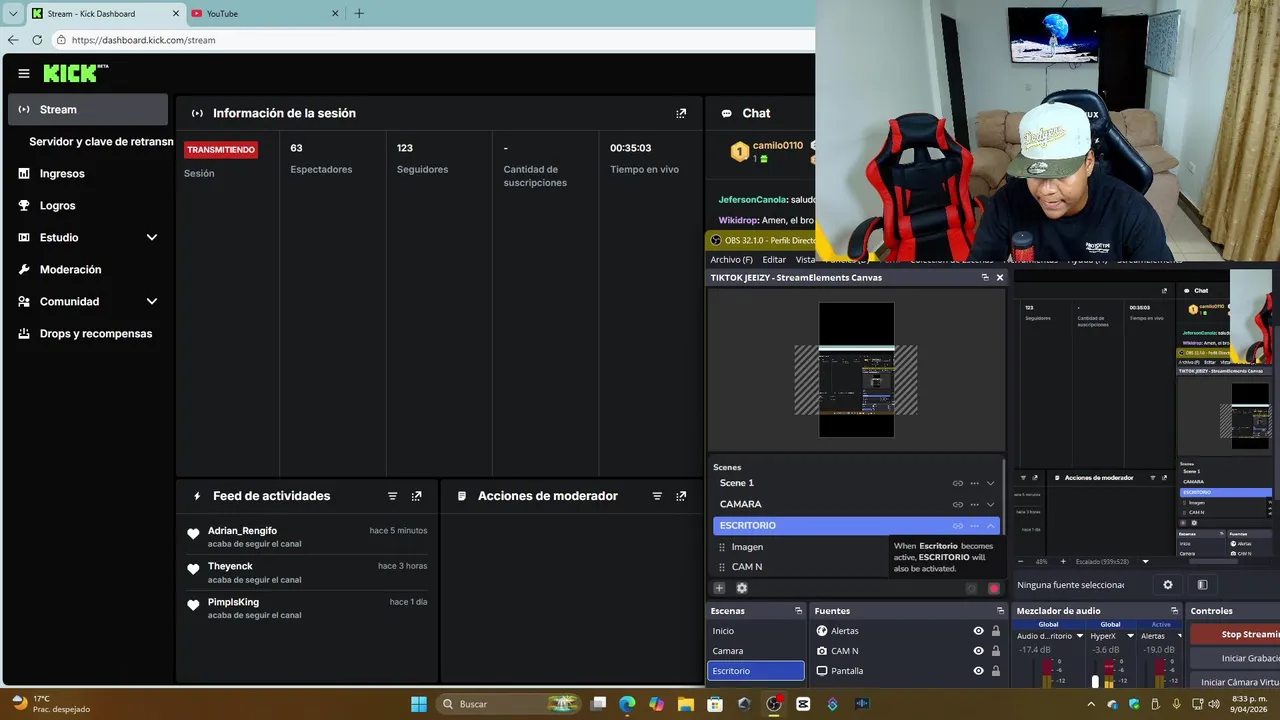Pop out the Información de la sesión panel

(681, 113)
